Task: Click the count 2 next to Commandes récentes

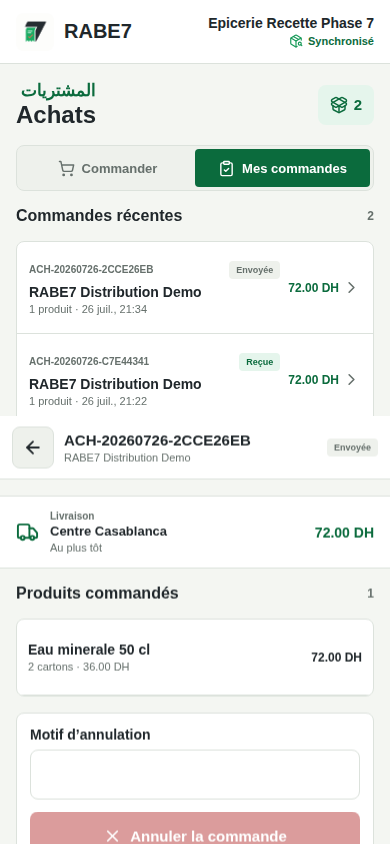Action: click(x=370, y=216)
